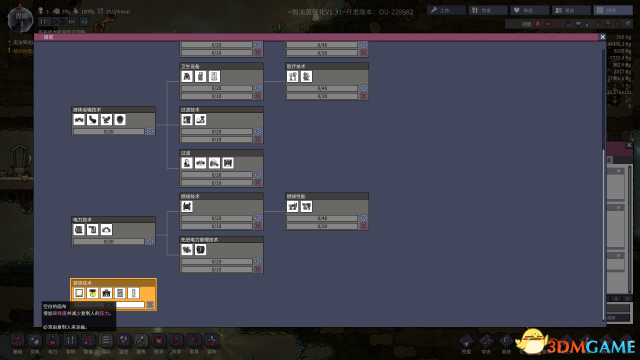Expand the second dropdown arrow in right panel
640x360 pixels.
tap(618, 208)
